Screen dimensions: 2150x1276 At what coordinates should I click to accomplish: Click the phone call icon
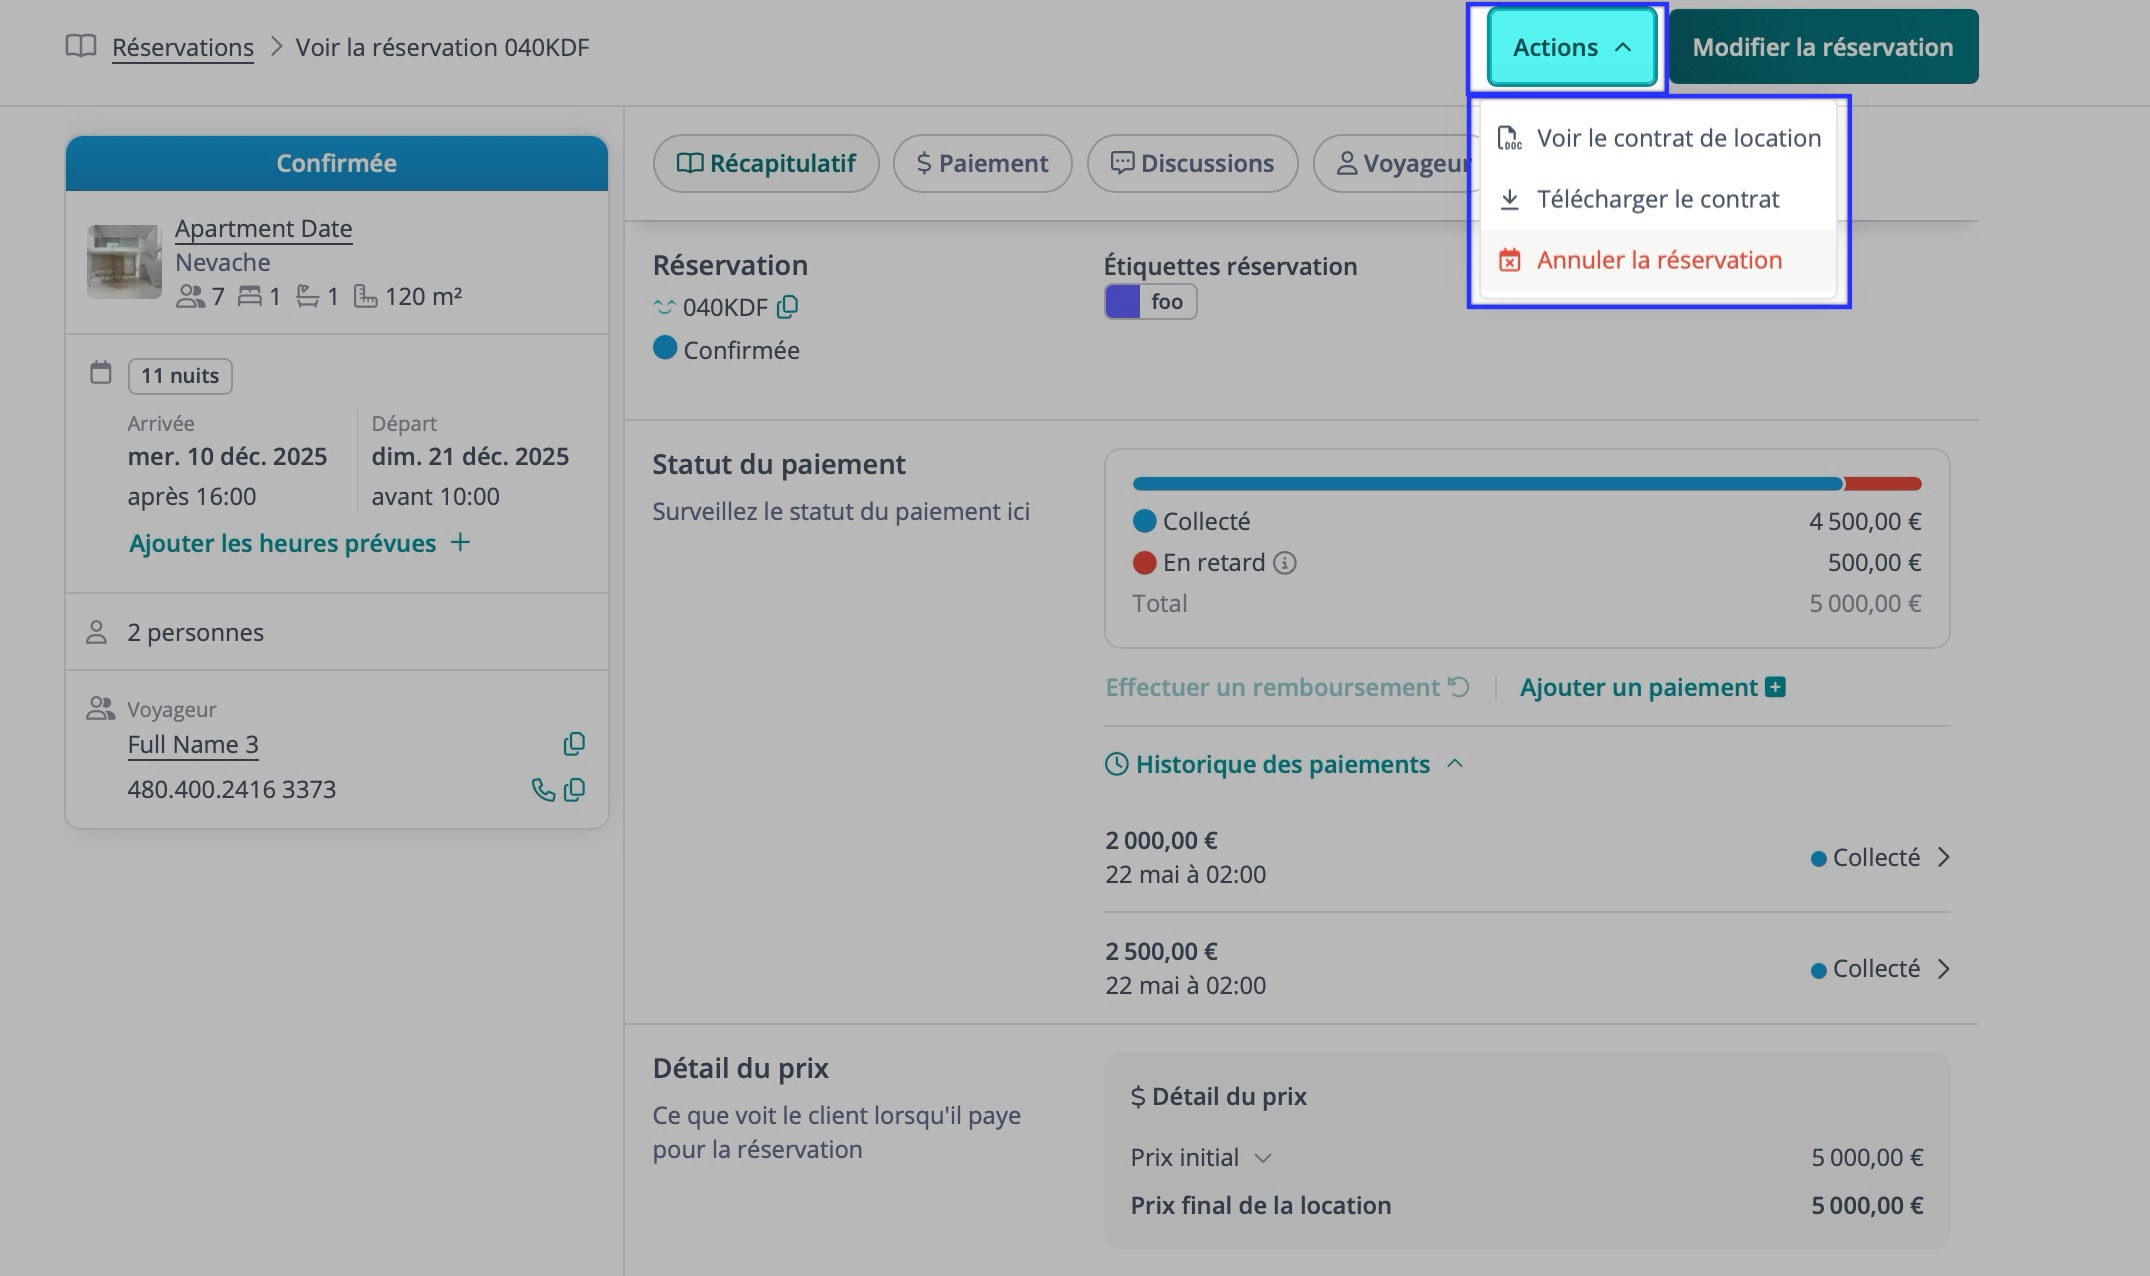[x=542, y=790]
